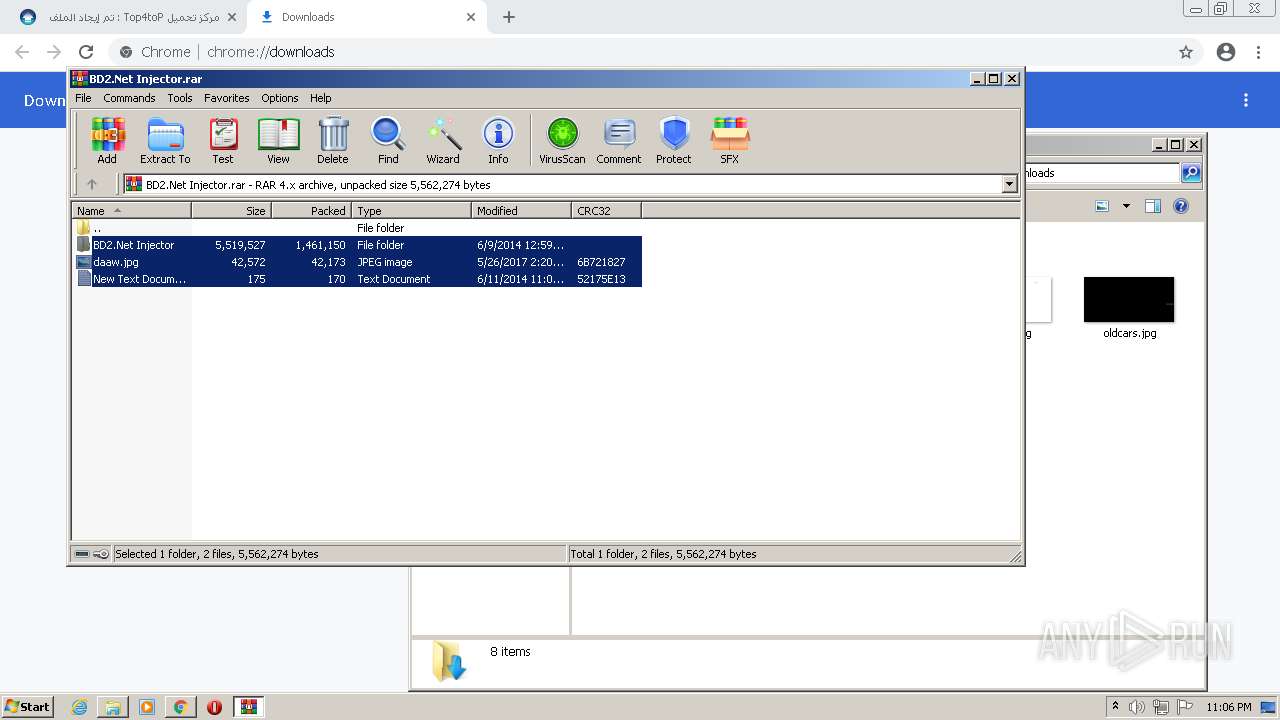Open the Opera taskbar icon

pyautogui.click(x=214, y=707)
